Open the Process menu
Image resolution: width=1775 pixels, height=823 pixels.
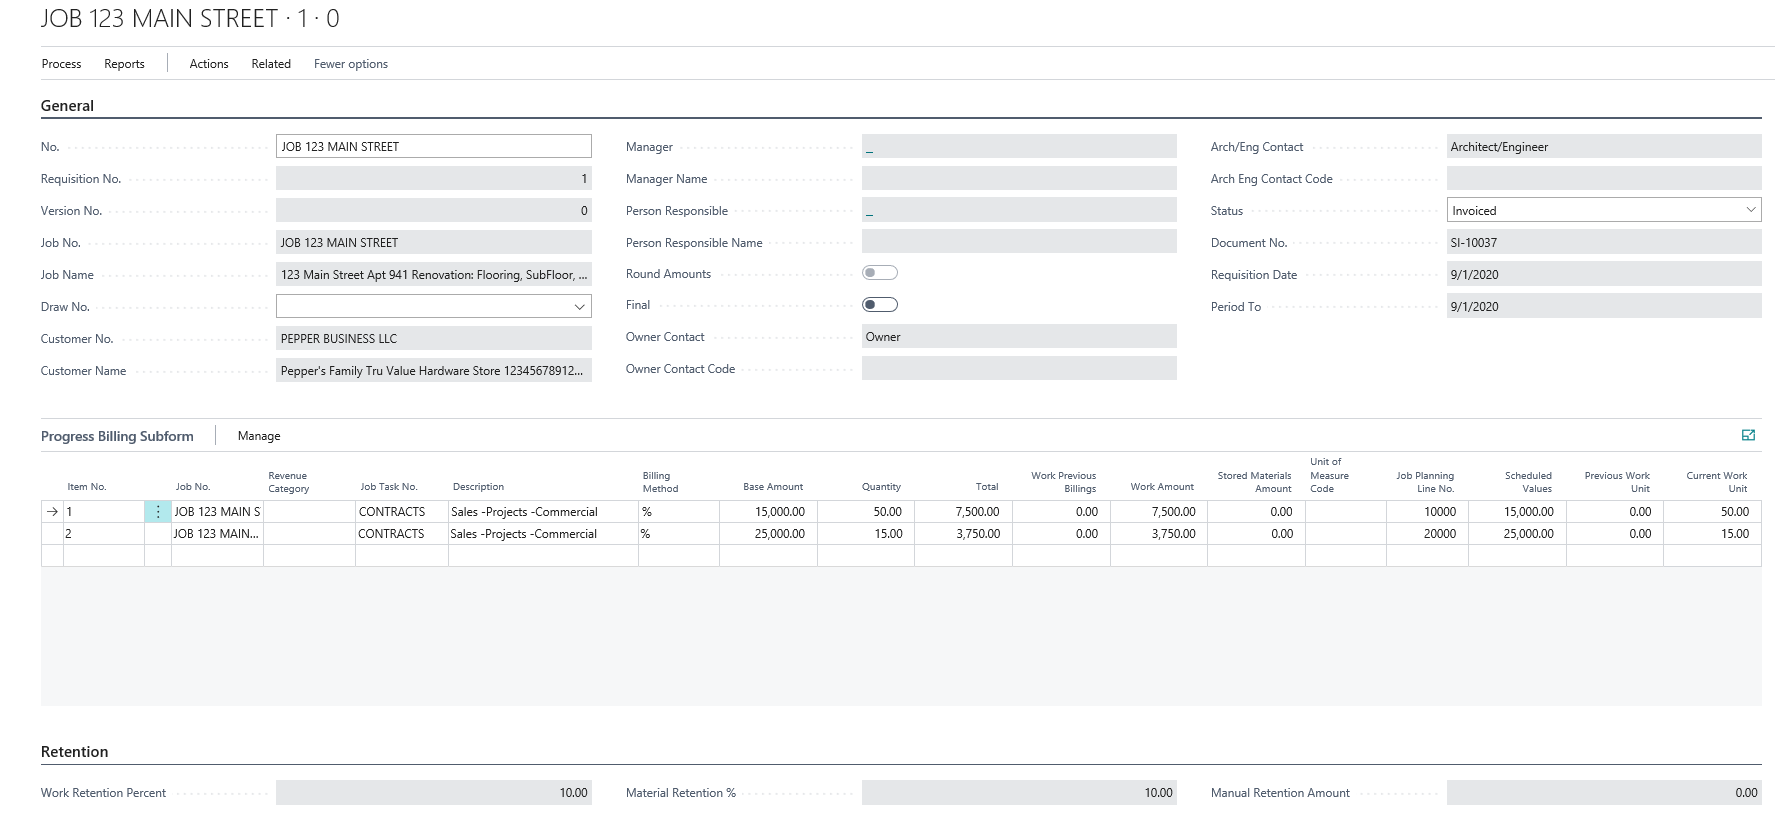click(x=61, y=64)
